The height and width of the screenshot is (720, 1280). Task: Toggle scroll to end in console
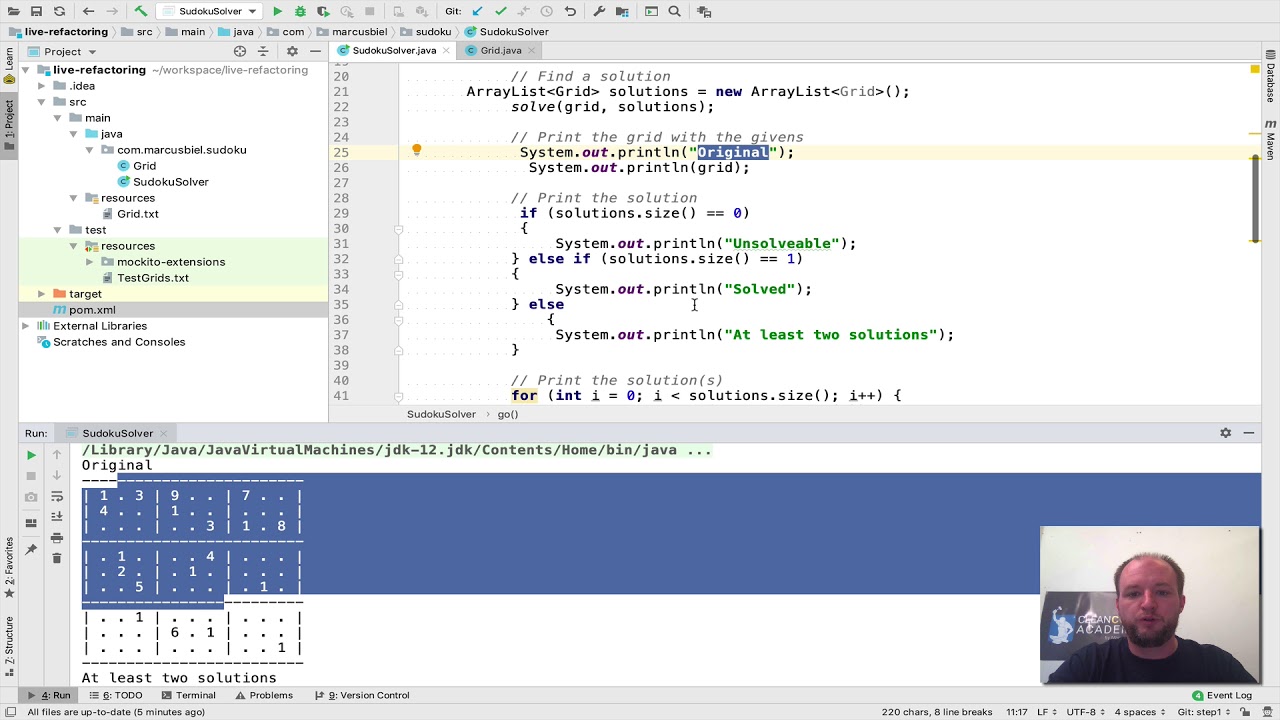(x=57, y=517)
